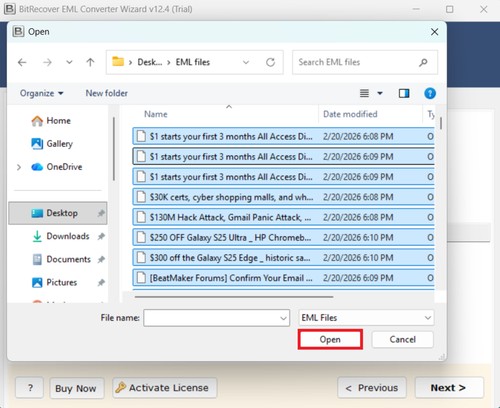Click file icon of '$250 OFF Galaxy' row
Image resolution: width=500 pixels, height=408 pixels.
click(x=141, y=238)
